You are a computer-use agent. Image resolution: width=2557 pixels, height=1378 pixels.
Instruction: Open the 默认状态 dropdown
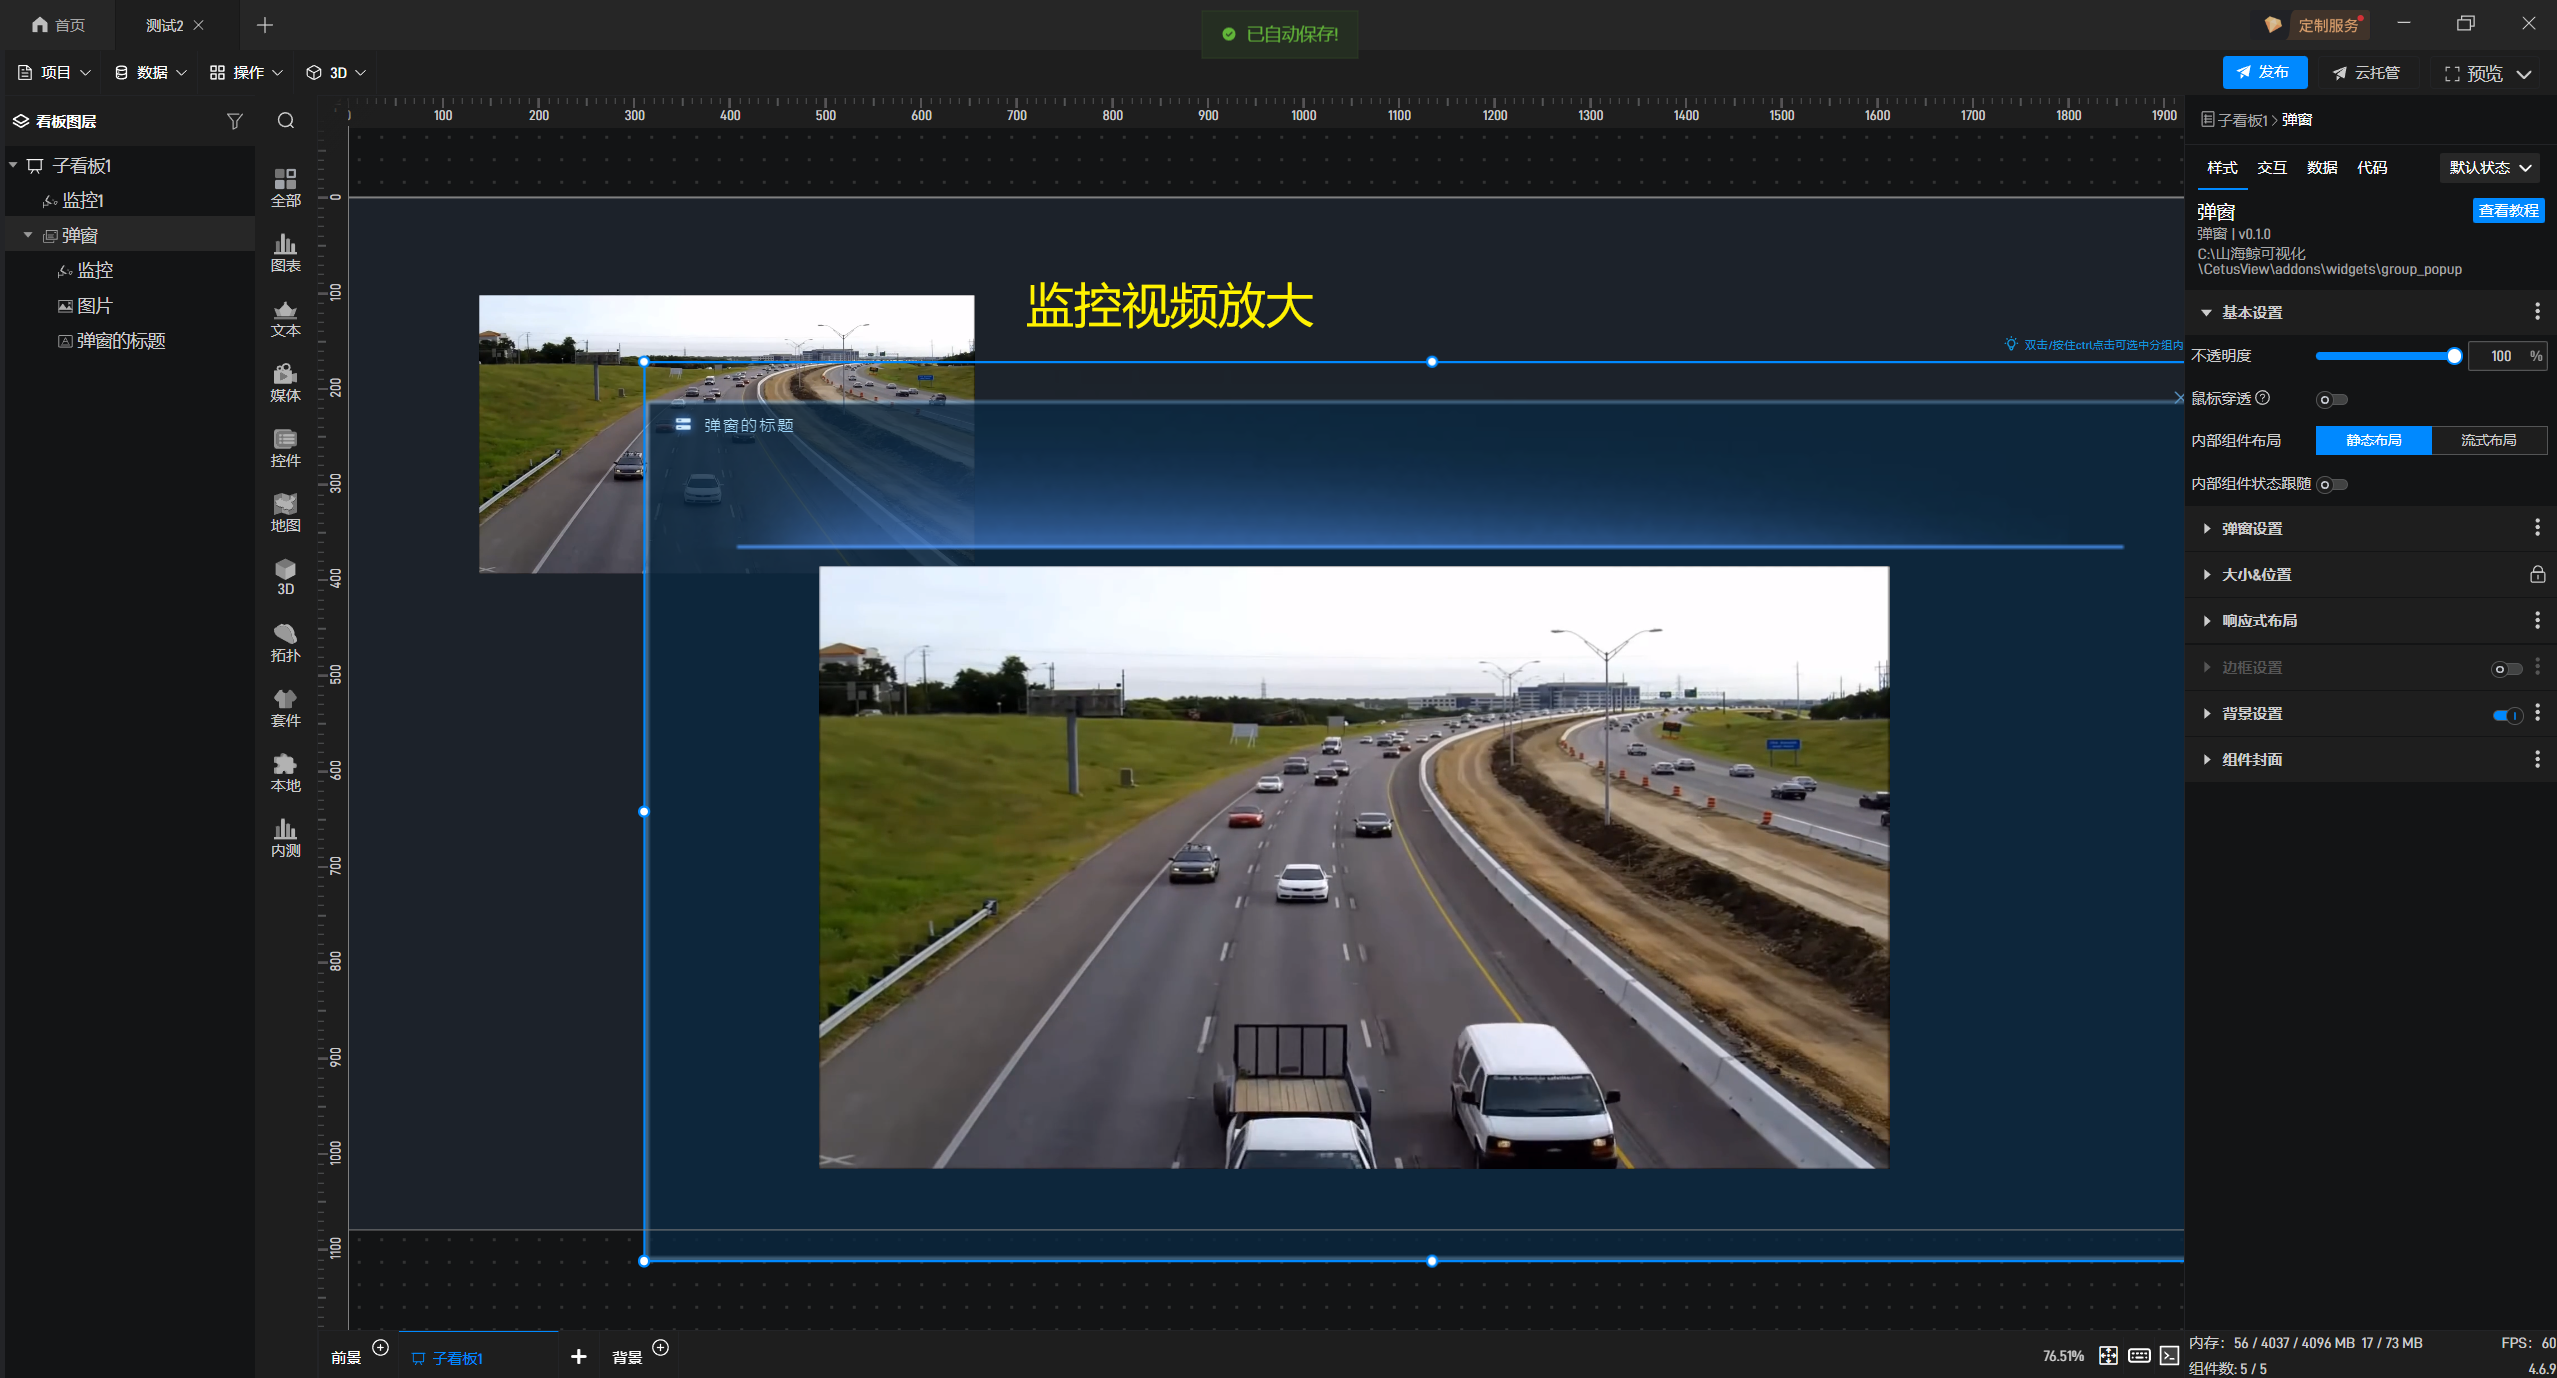[x=2488, y=167]
